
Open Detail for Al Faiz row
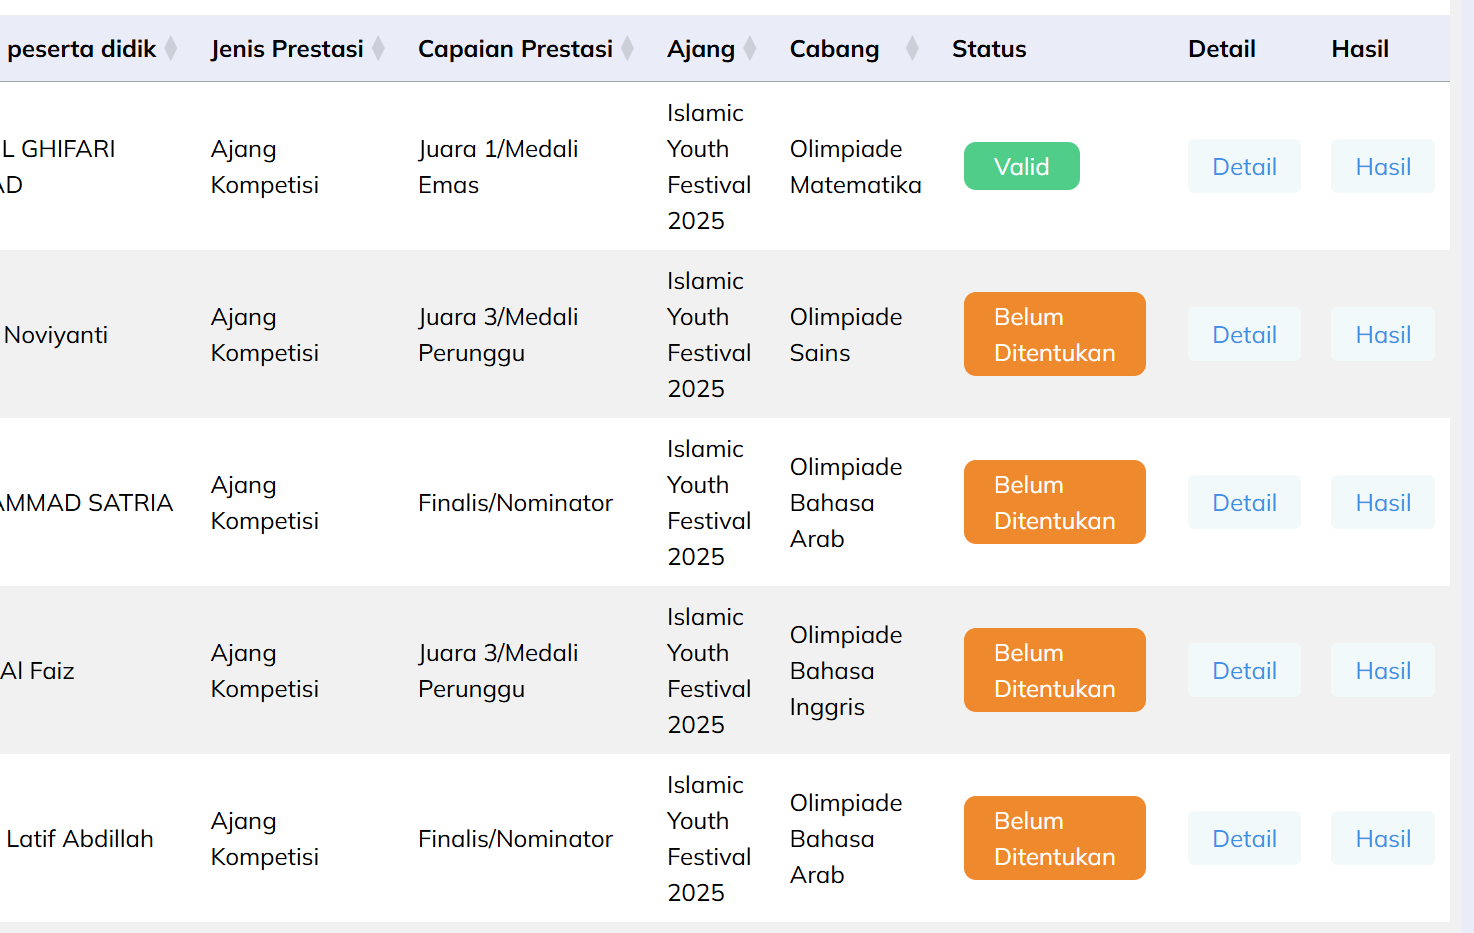[1244, 670]
